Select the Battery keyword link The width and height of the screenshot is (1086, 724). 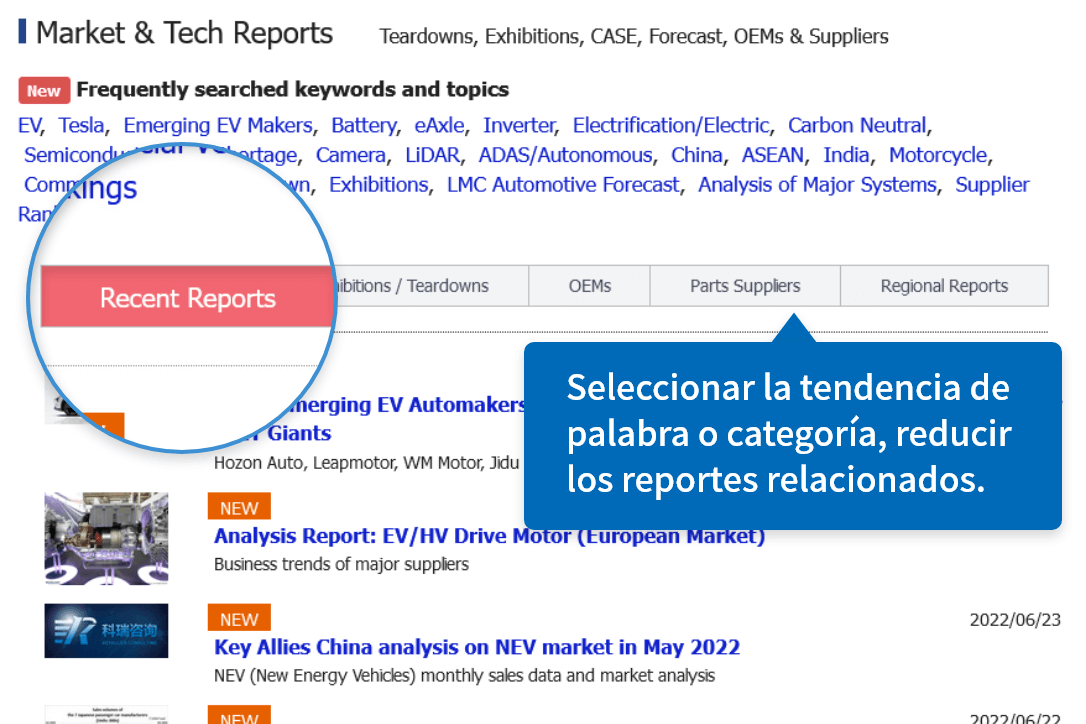(x=364, y=125)
